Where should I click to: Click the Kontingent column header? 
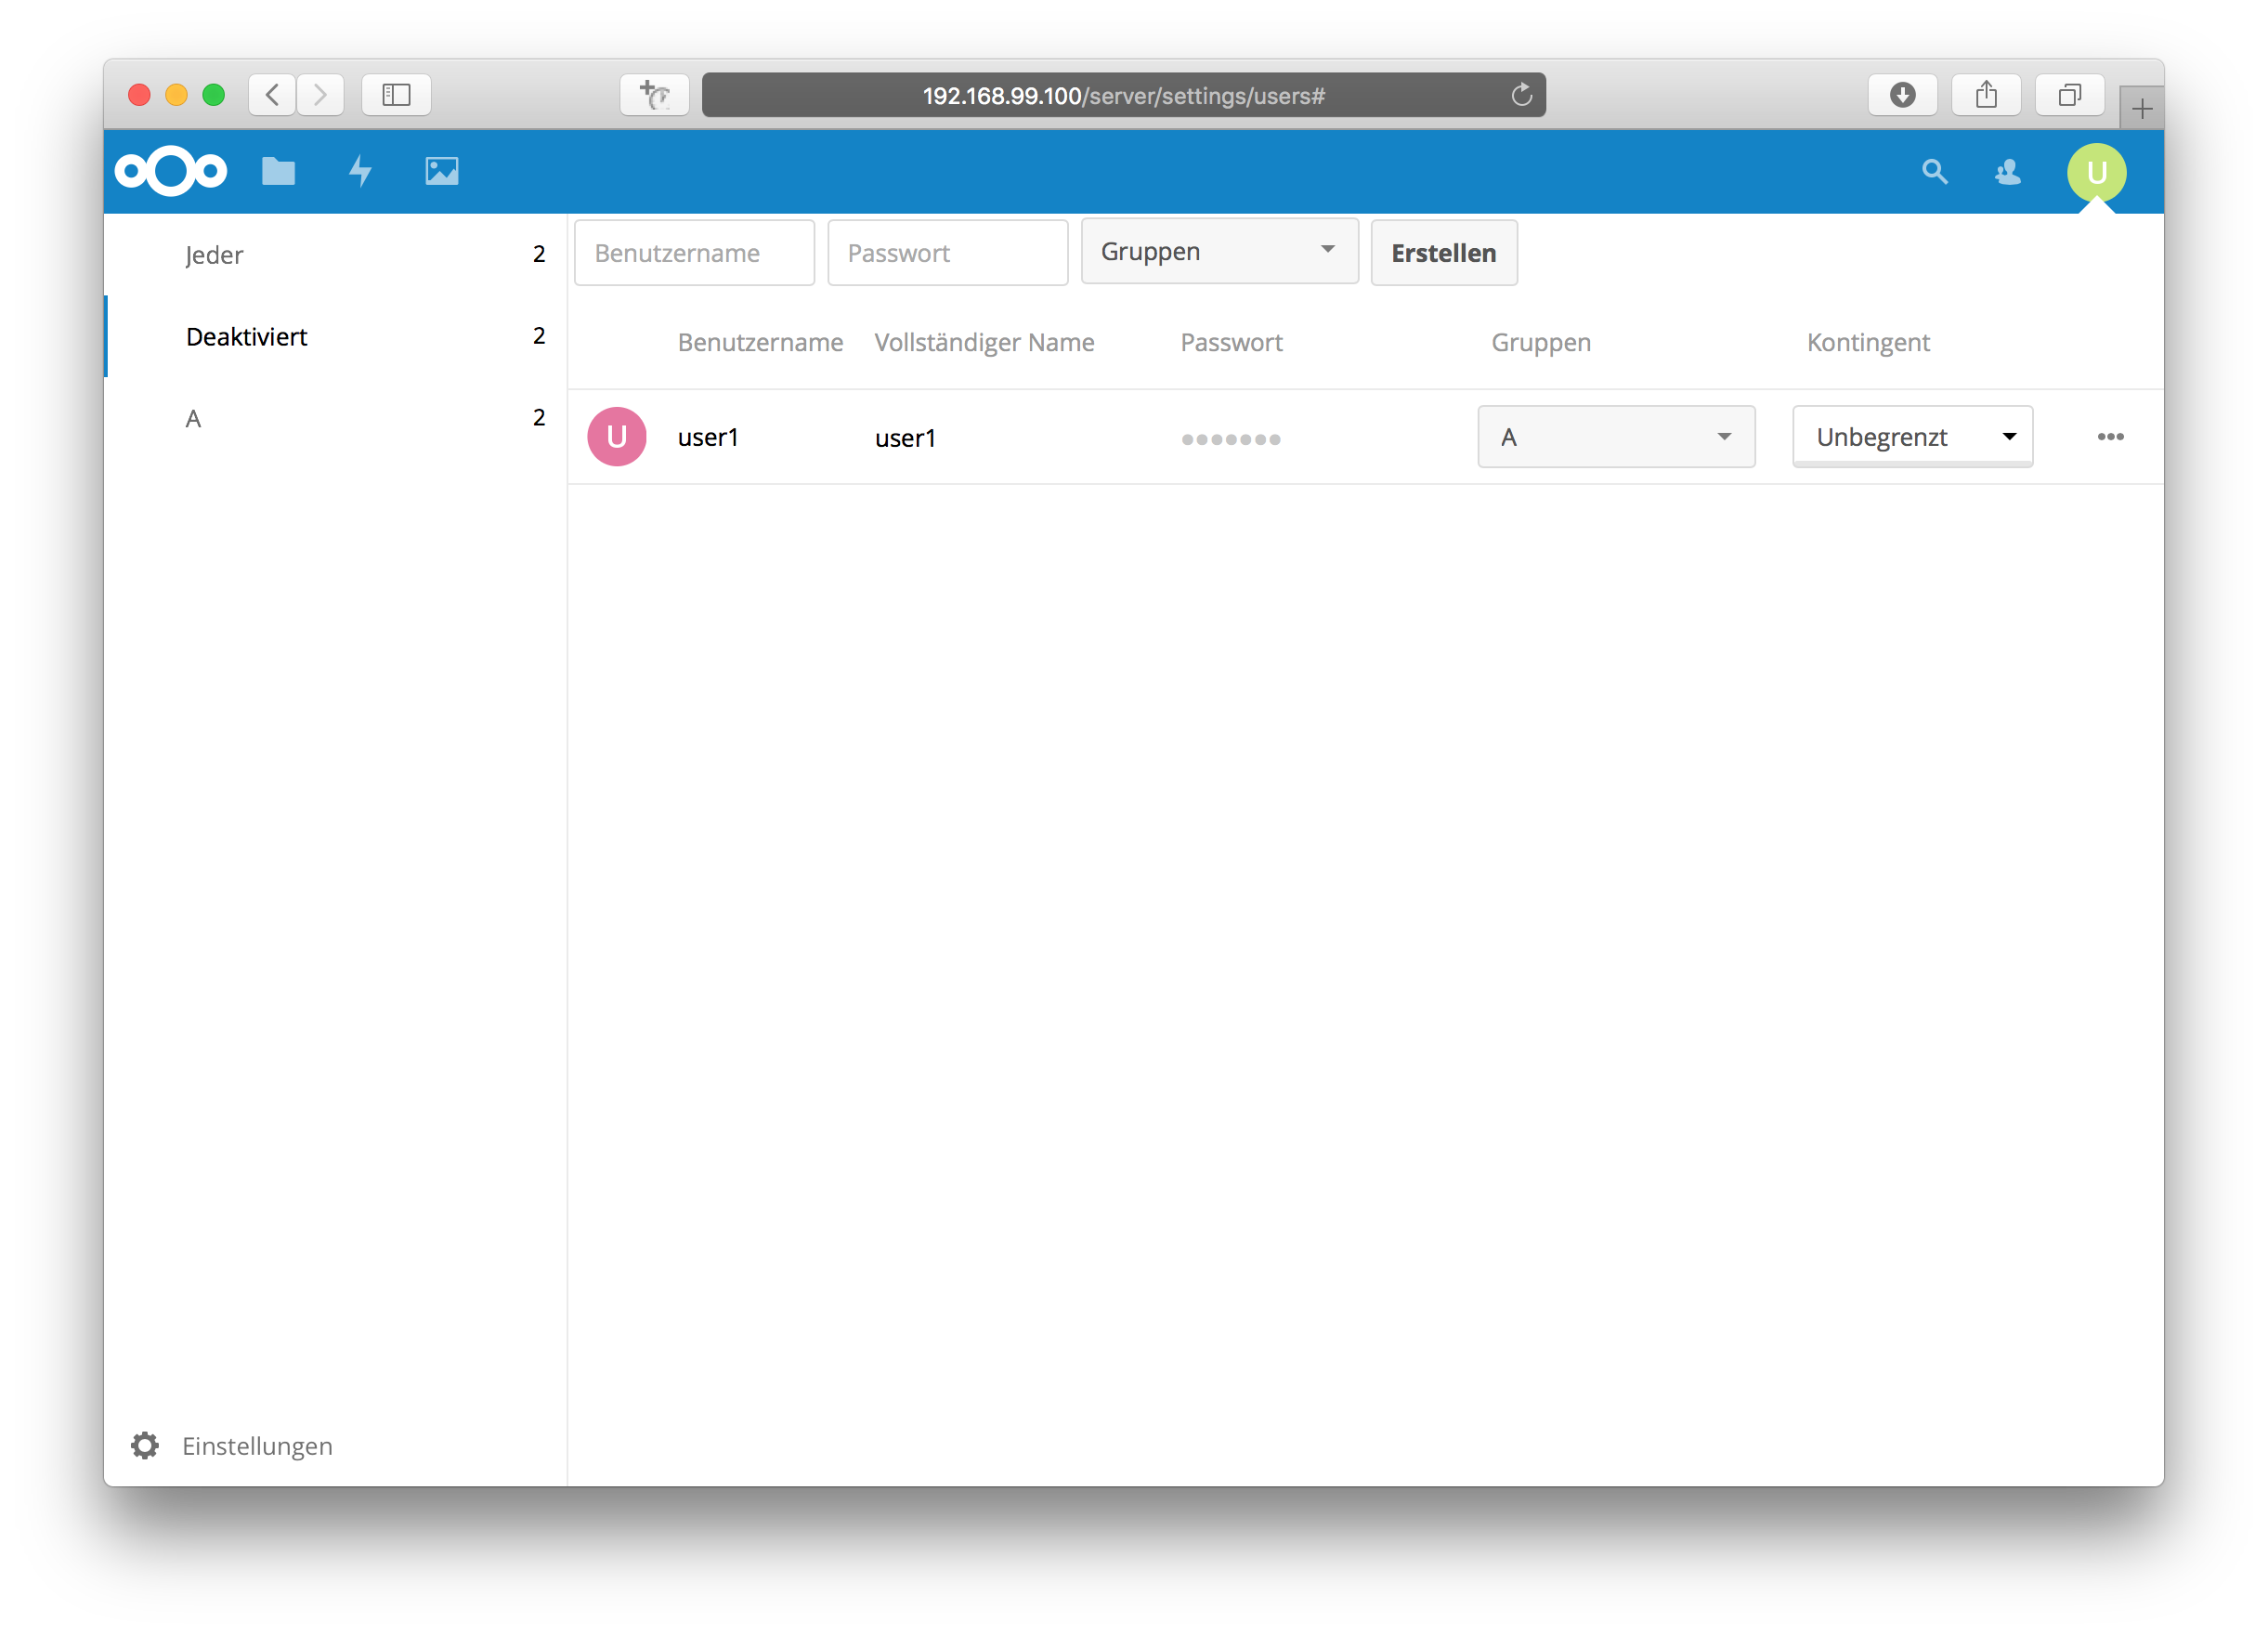(x=1867, y=342)
